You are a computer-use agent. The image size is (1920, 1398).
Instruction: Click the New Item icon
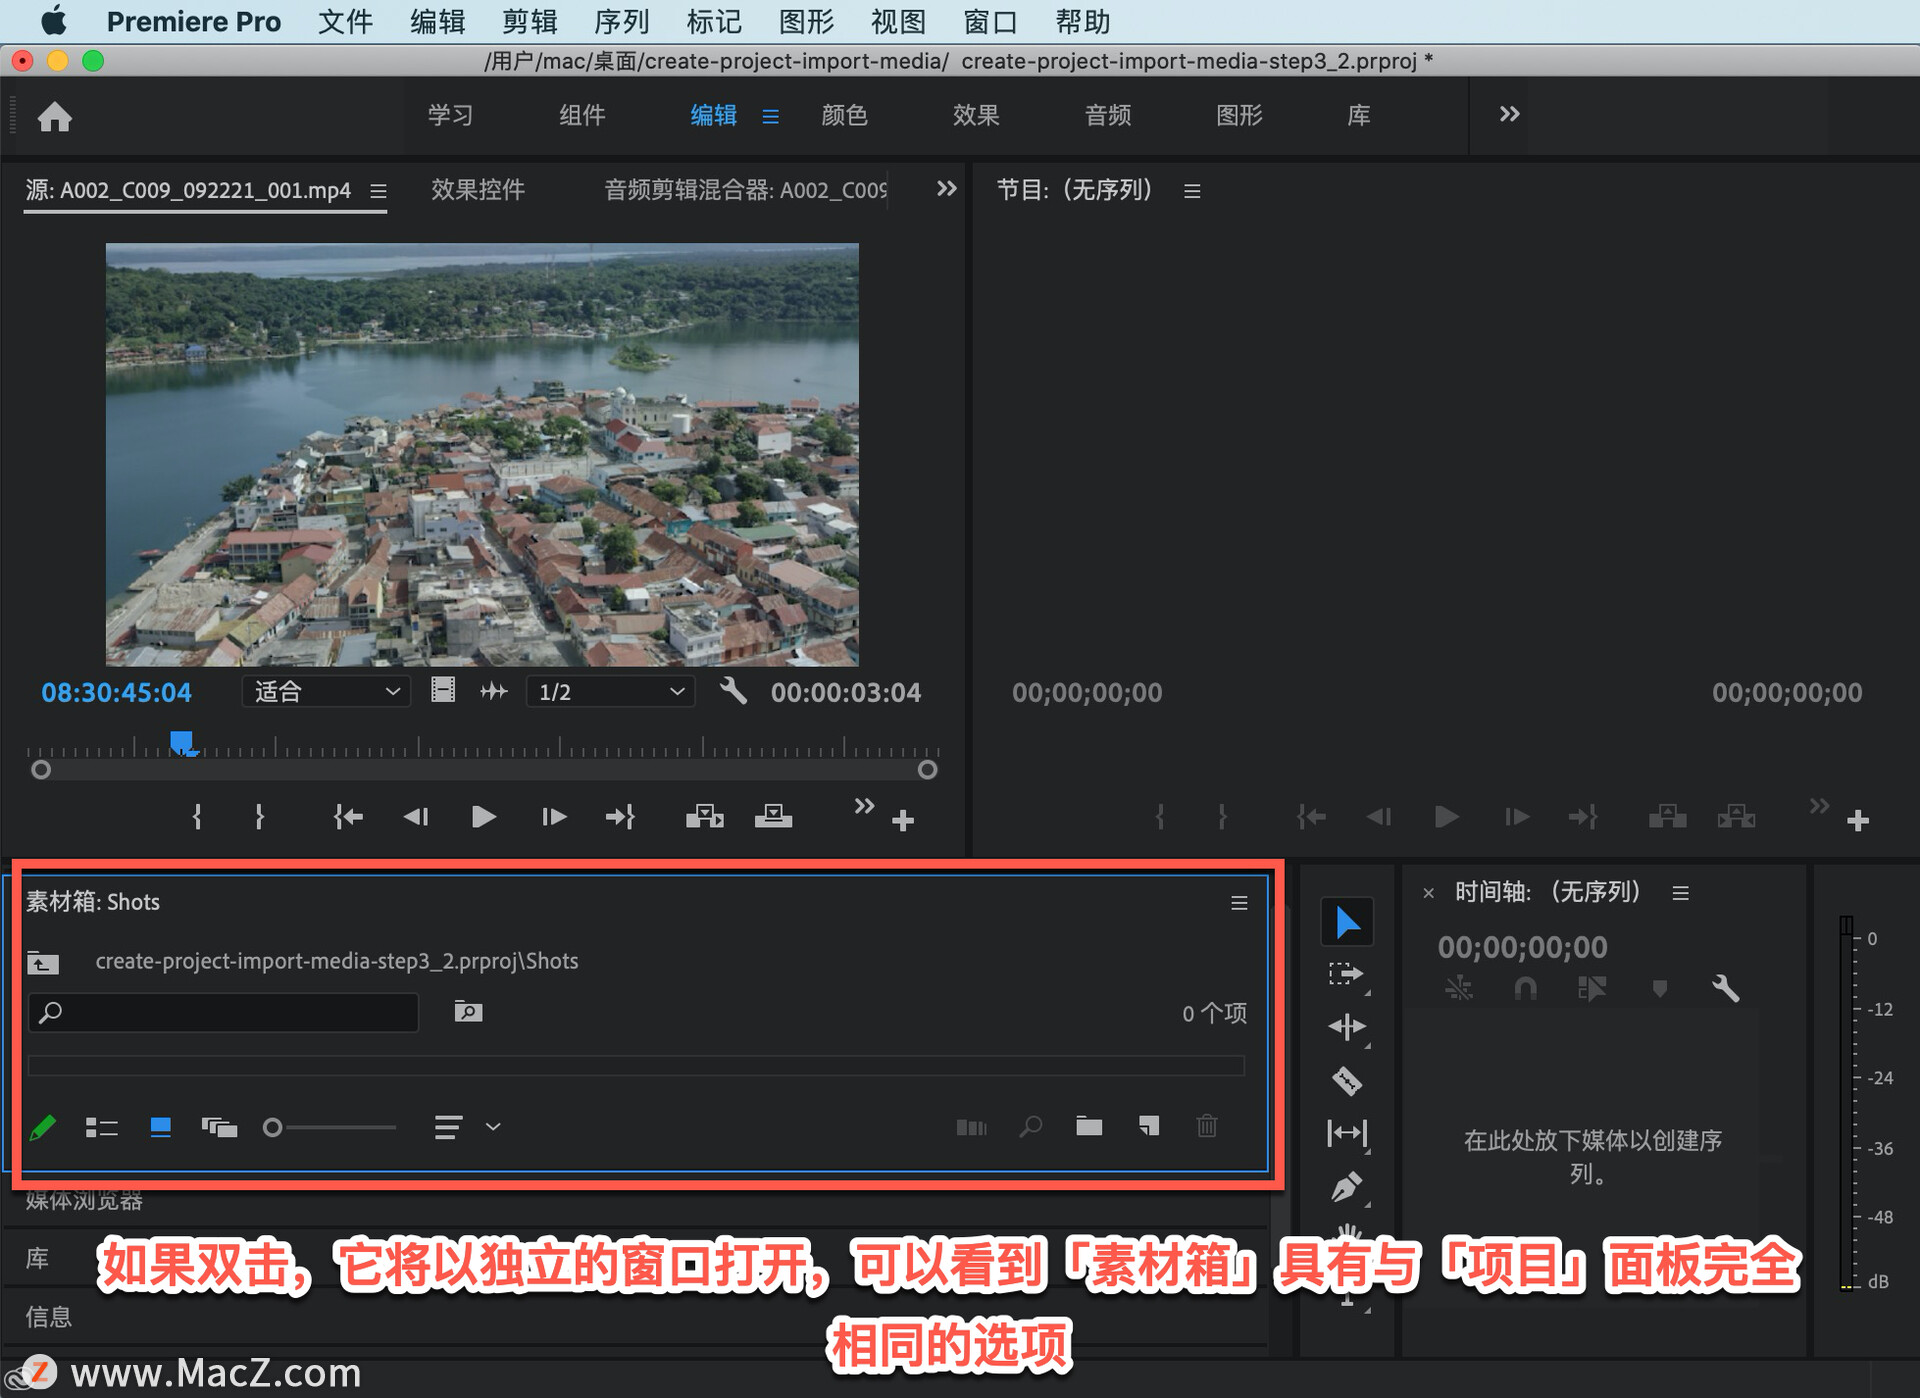[x=1149, y=1127]
